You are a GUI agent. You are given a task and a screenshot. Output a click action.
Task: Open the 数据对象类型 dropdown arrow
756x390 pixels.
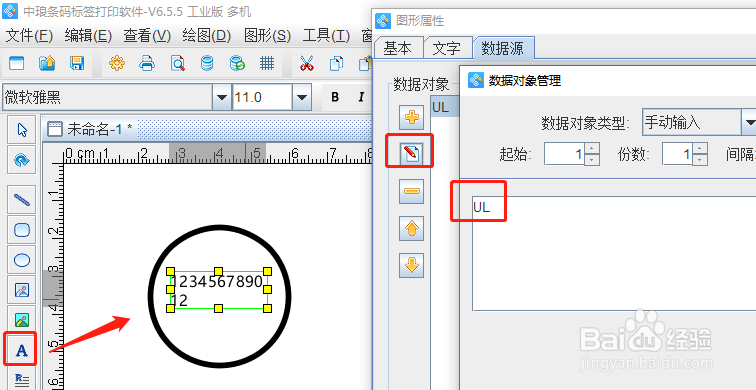coord(749,122)
